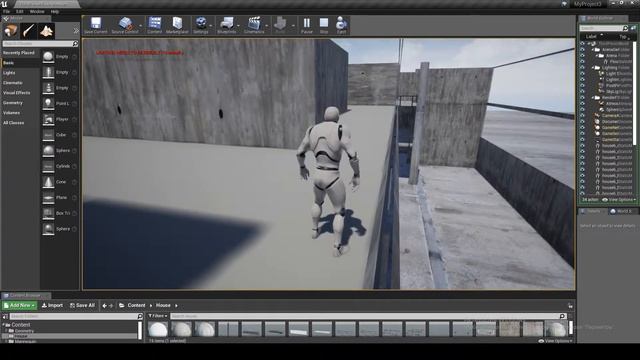
Task: Open the Settings toolbar icon
Action: coord(201,23)
